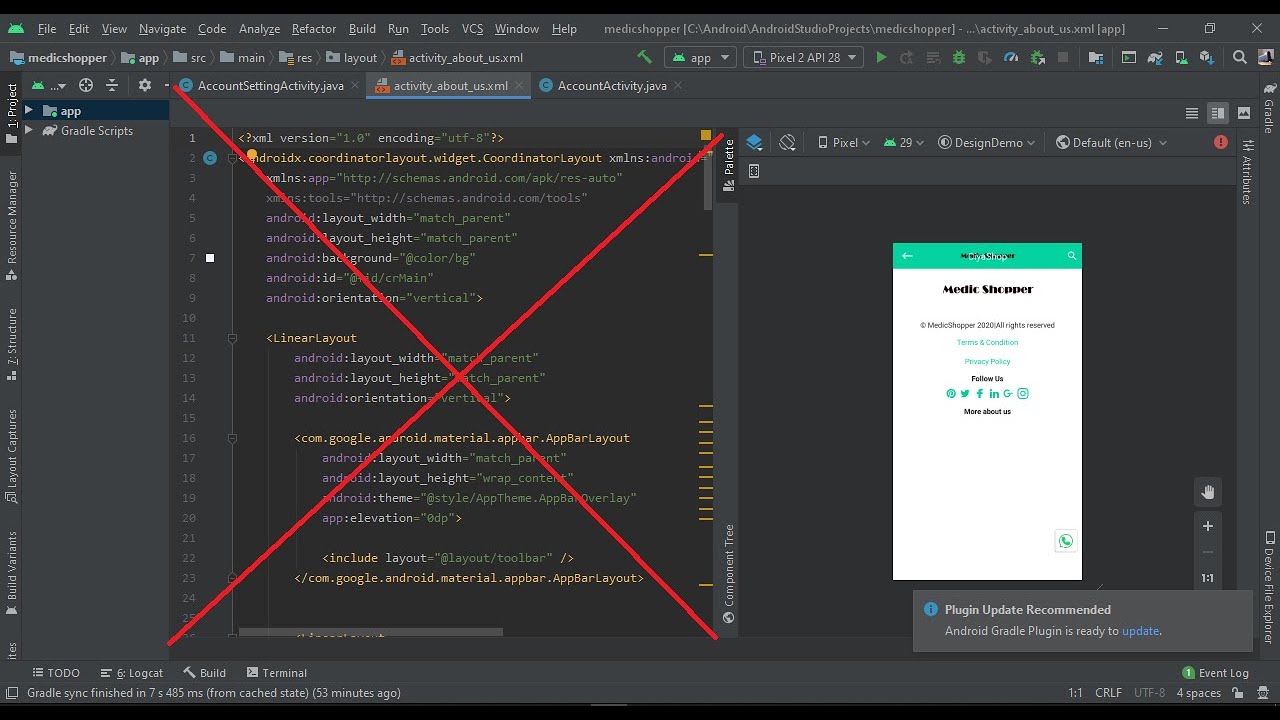This screenshot has height=720, width=1280.
Task: Toggle device orientation in design preview
Action: (787, 143)
